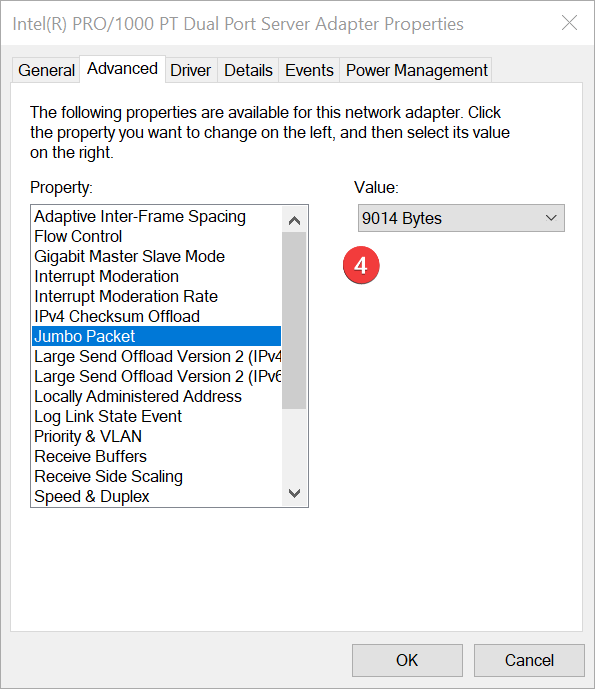595x689 pixels.
Task: Select IPv4 Checksum Offload property
Action: coord(156,316)
